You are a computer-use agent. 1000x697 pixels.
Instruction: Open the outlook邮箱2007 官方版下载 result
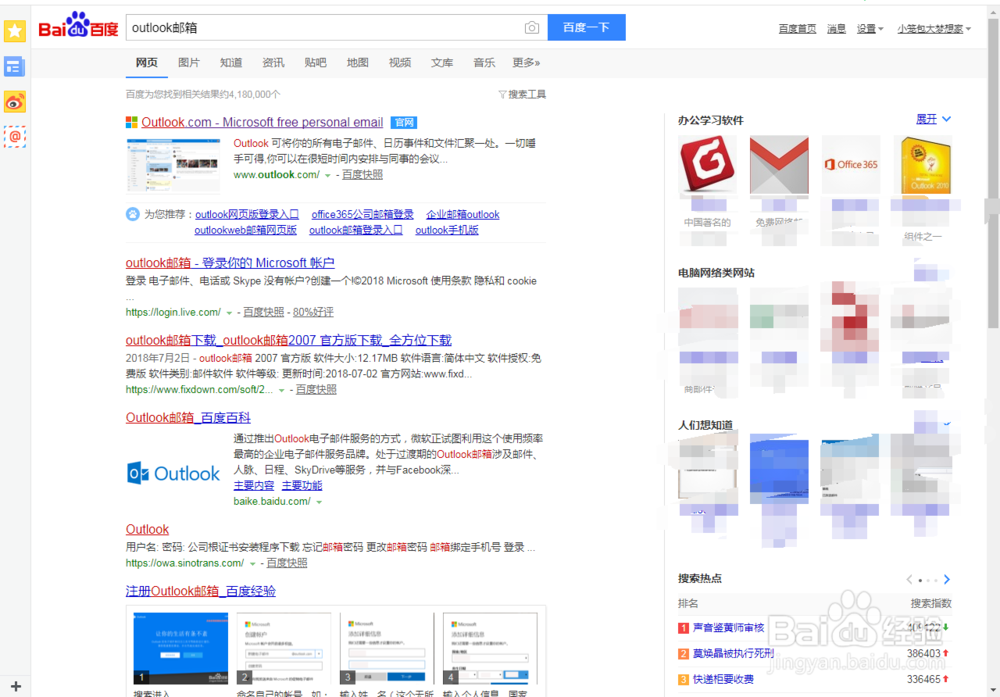tap(288, 340)
